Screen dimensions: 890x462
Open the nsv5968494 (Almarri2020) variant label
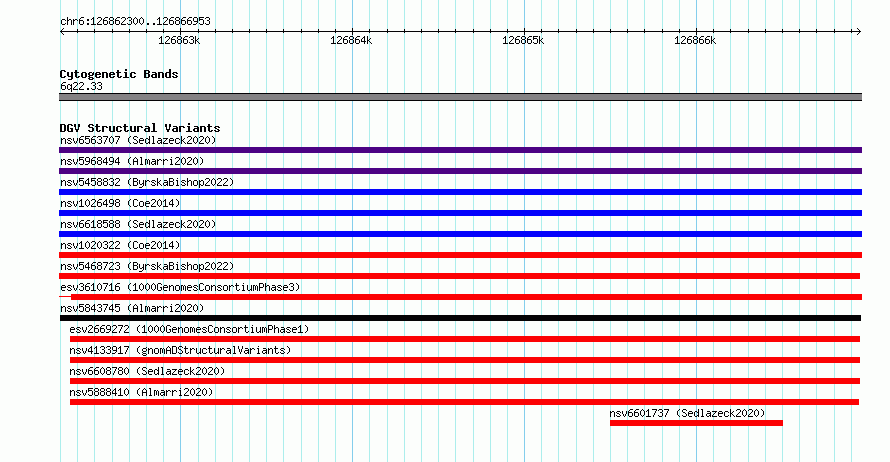point(132,161)
